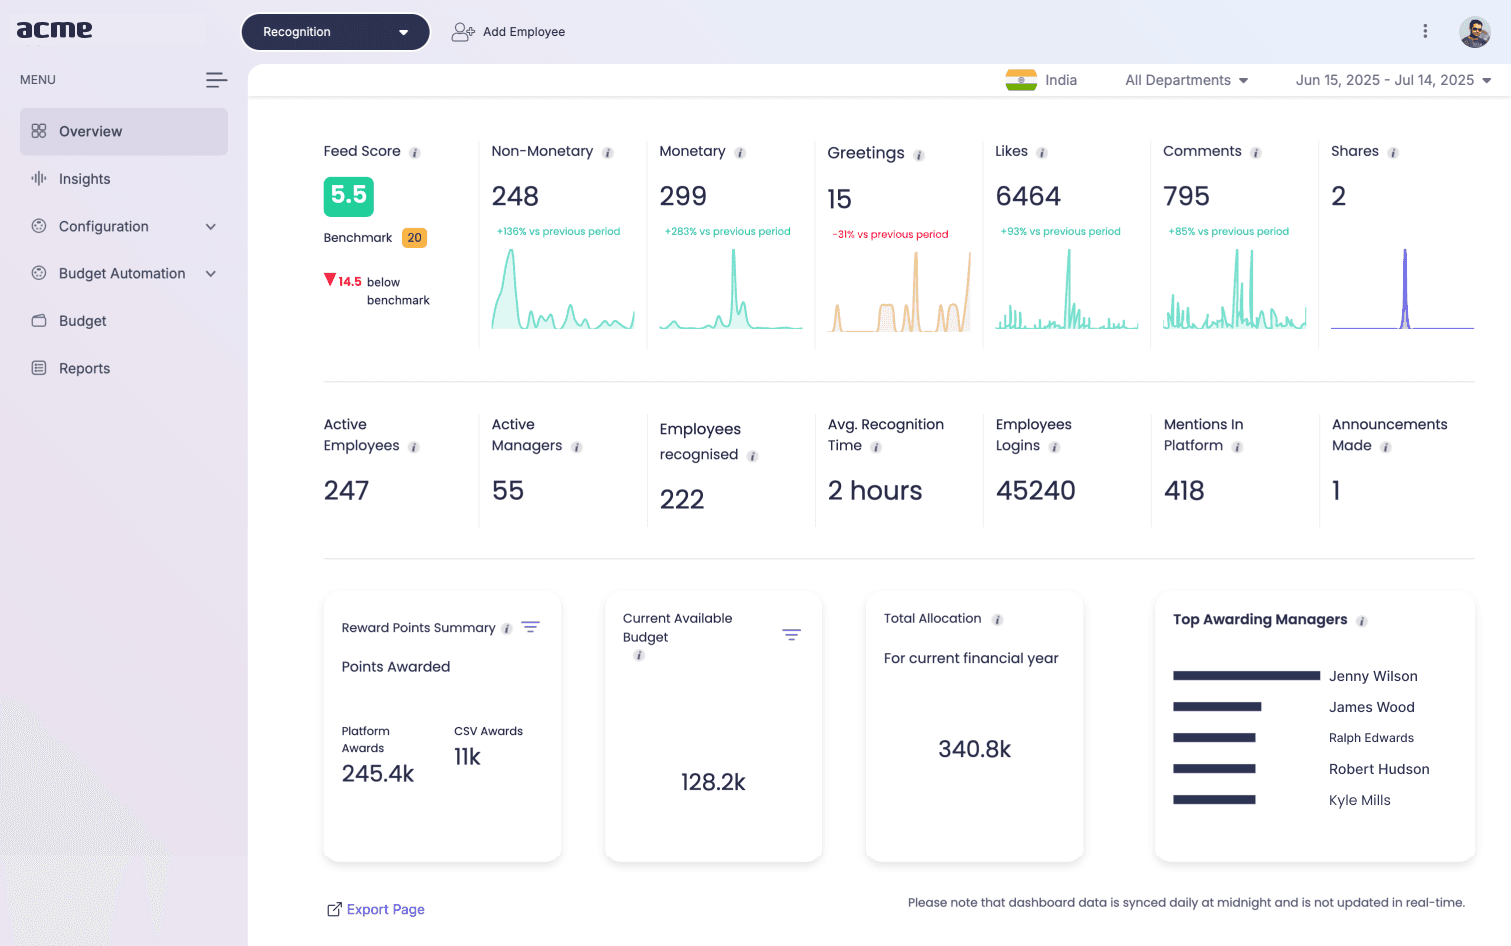This screenshot has height=946, width=1511.
Task: Open Current Available Budget filter icon
Action: point(791,635)
